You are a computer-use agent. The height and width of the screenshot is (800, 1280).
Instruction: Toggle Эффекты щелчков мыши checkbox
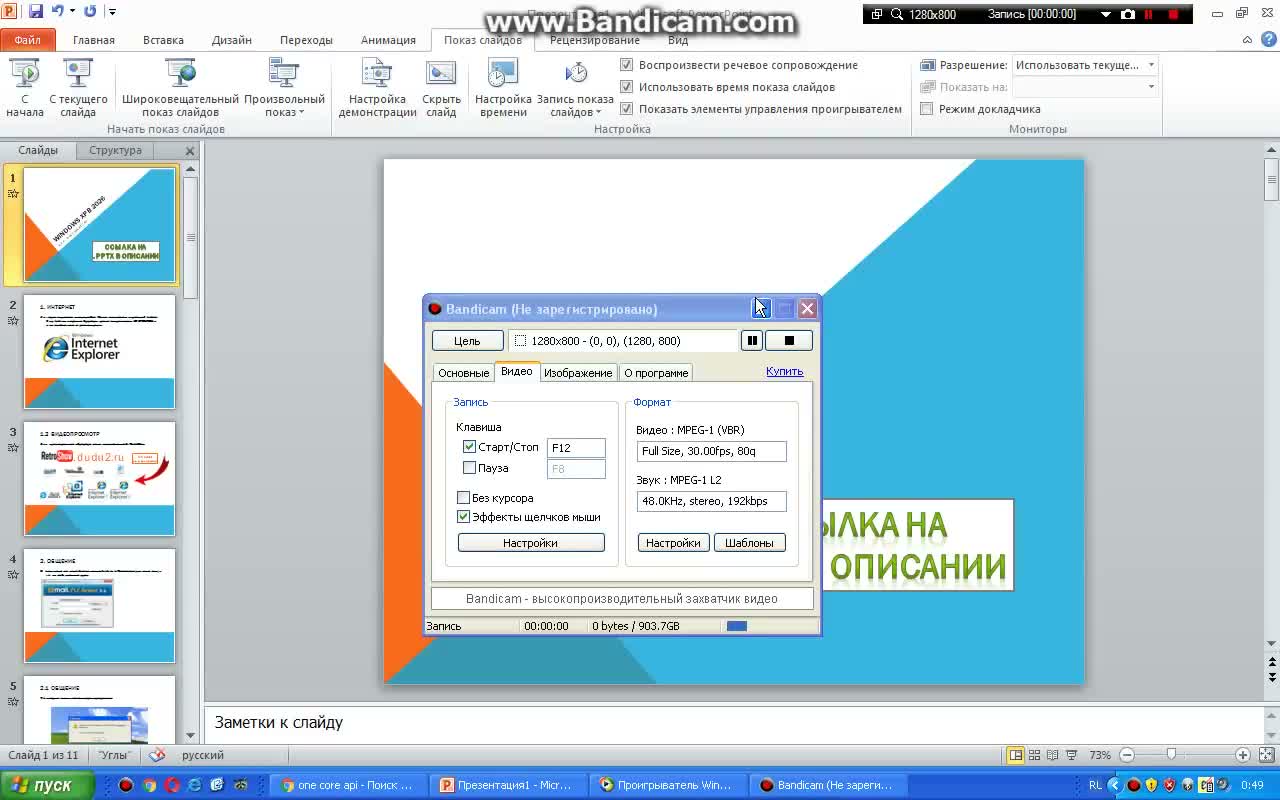point(463,517)
